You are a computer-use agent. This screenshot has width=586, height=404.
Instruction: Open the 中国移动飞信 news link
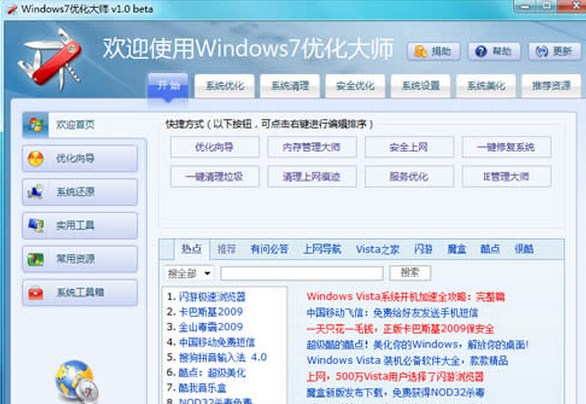(392, 313)
